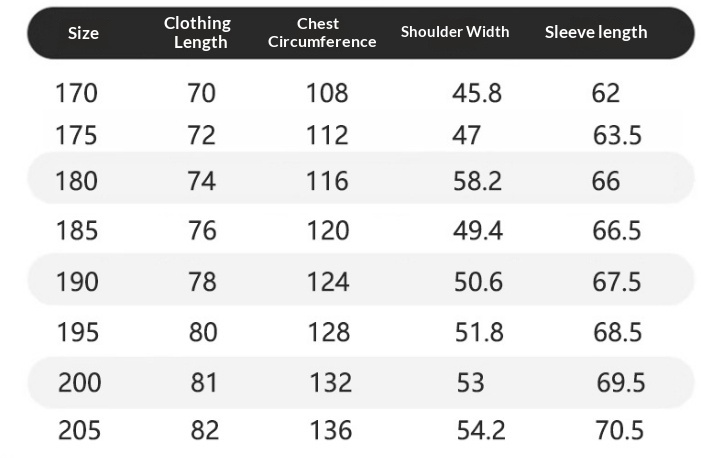The image size is (701, 458).
Task: Click the chest circumference value 124
Action: pos(328,282)
